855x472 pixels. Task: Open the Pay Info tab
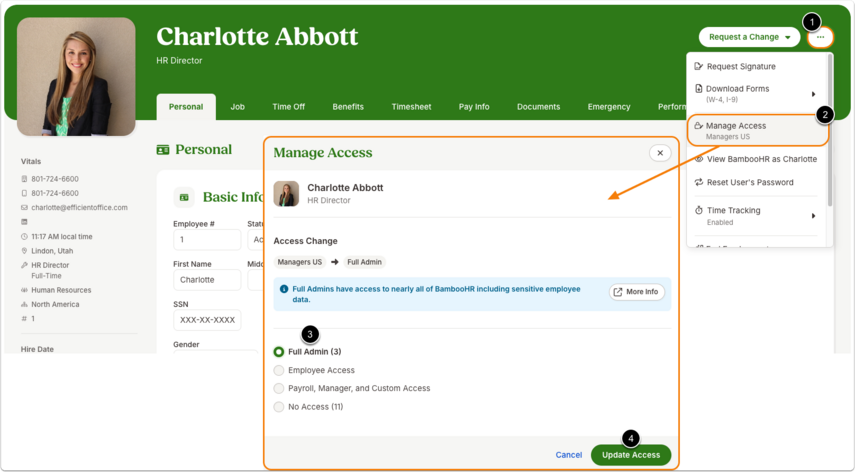(474, 107)
